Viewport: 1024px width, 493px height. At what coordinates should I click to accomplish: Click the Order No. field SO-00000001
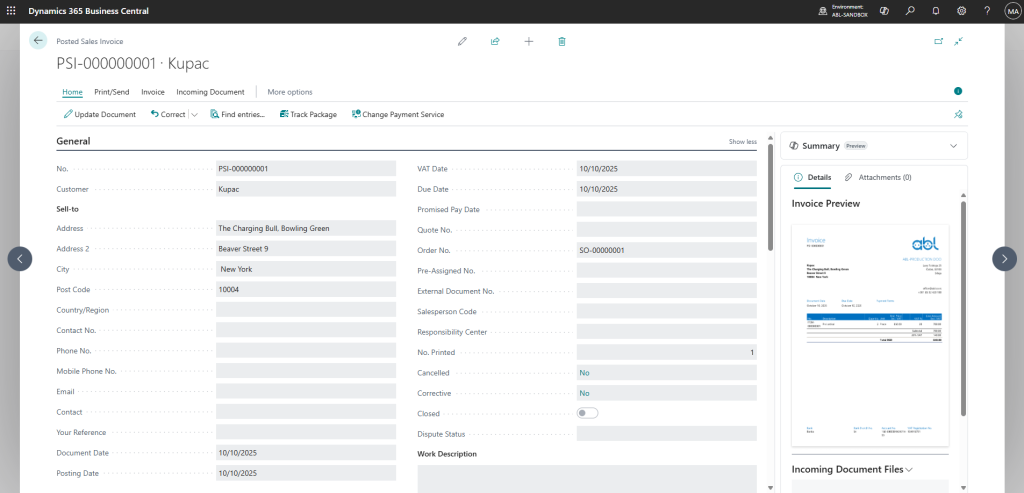click(667, 250)
